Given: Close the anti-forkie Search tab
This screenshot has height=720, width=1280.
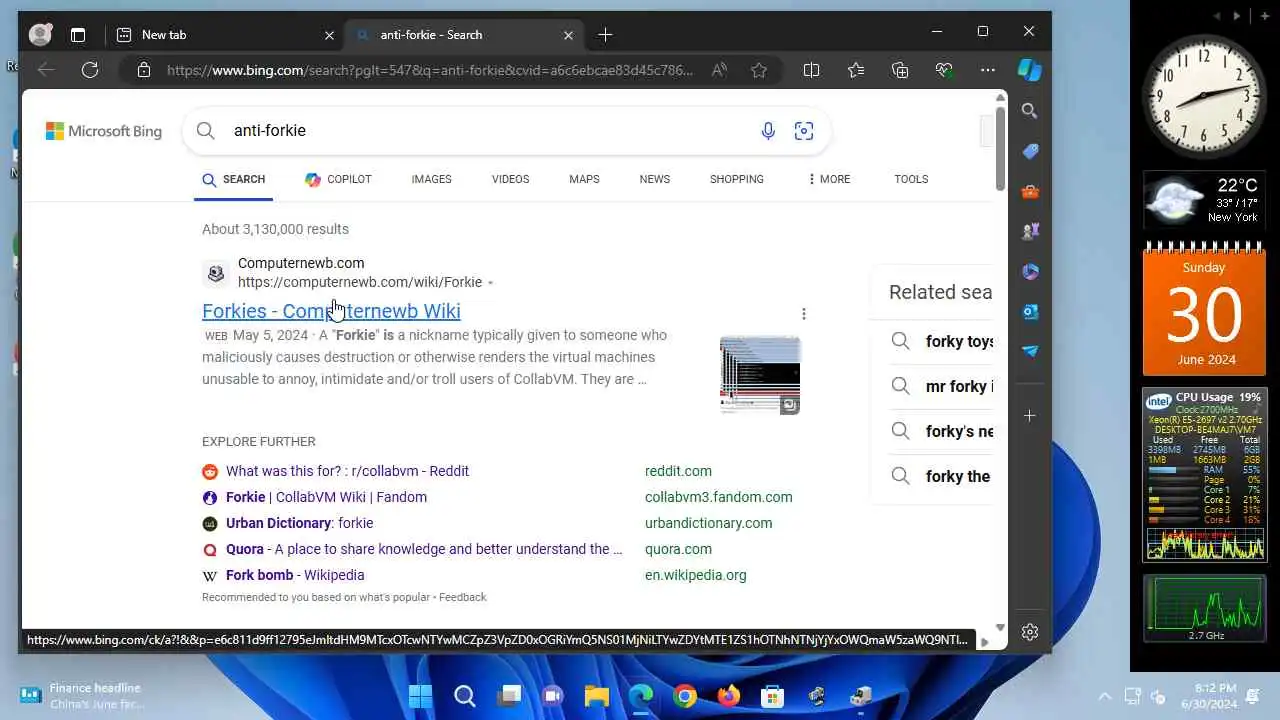Looking at the screenshot, I should pyautogui.click(x=568, y=35).
